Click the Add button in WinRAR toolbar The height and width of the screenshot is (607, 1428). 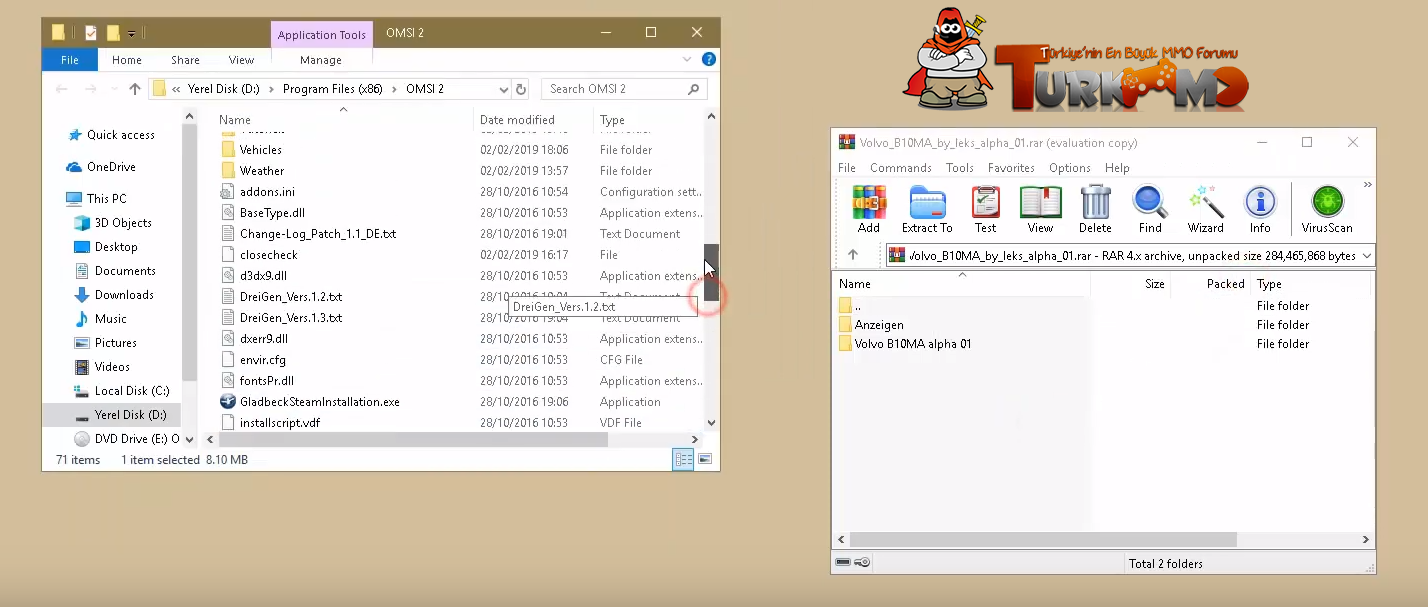(x=869, y=210)
